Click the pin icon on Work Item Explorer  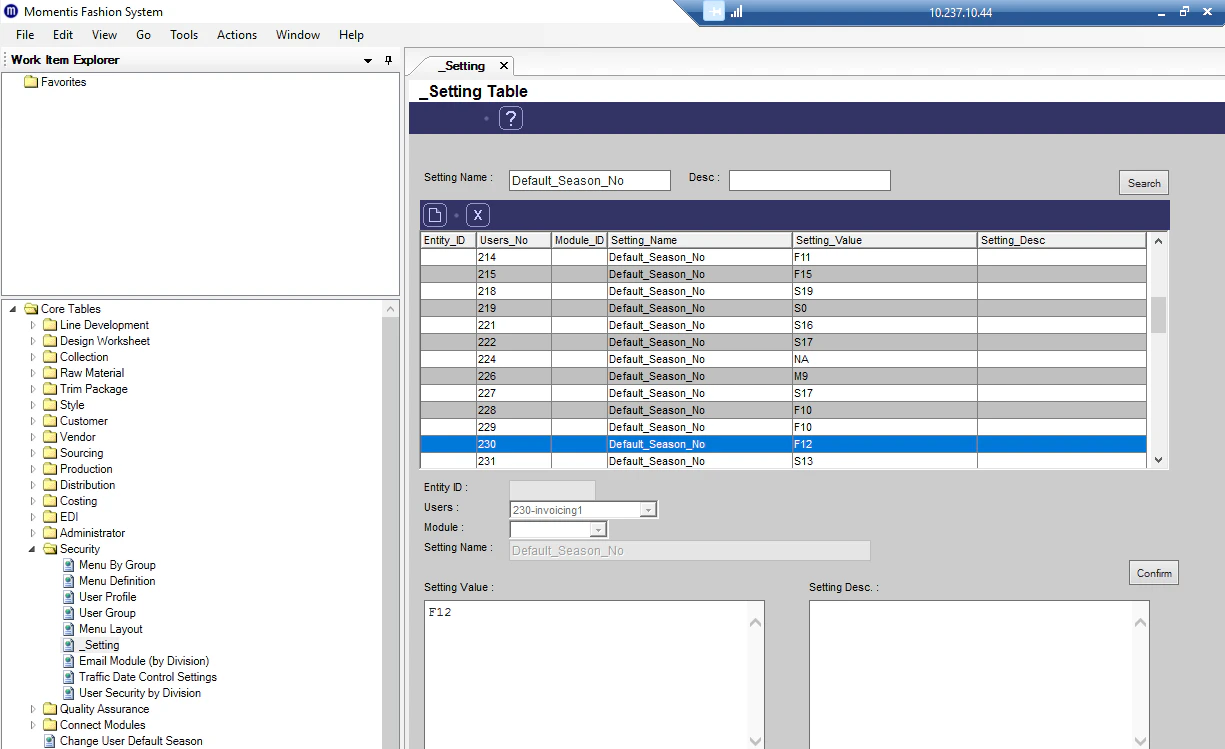[389, 60]
